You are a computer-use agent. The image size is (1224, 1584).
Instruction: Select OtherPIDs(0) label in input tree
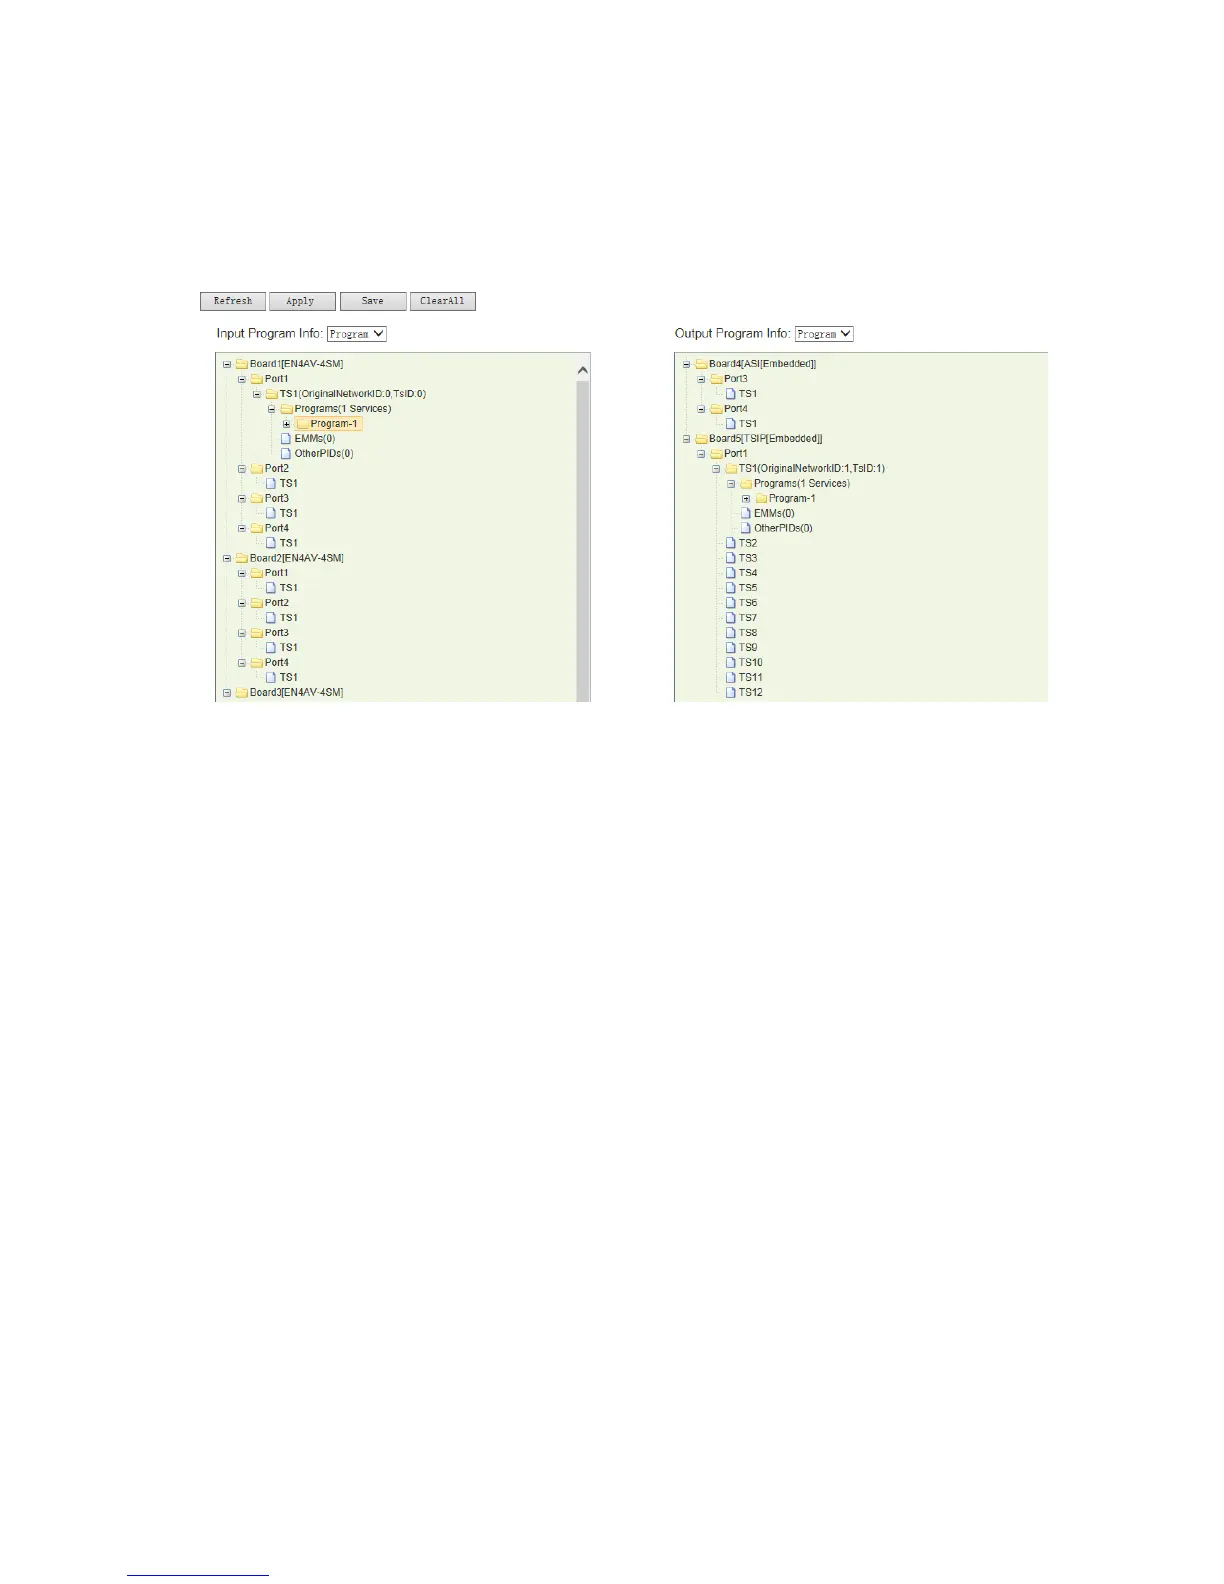pos(324,454)
